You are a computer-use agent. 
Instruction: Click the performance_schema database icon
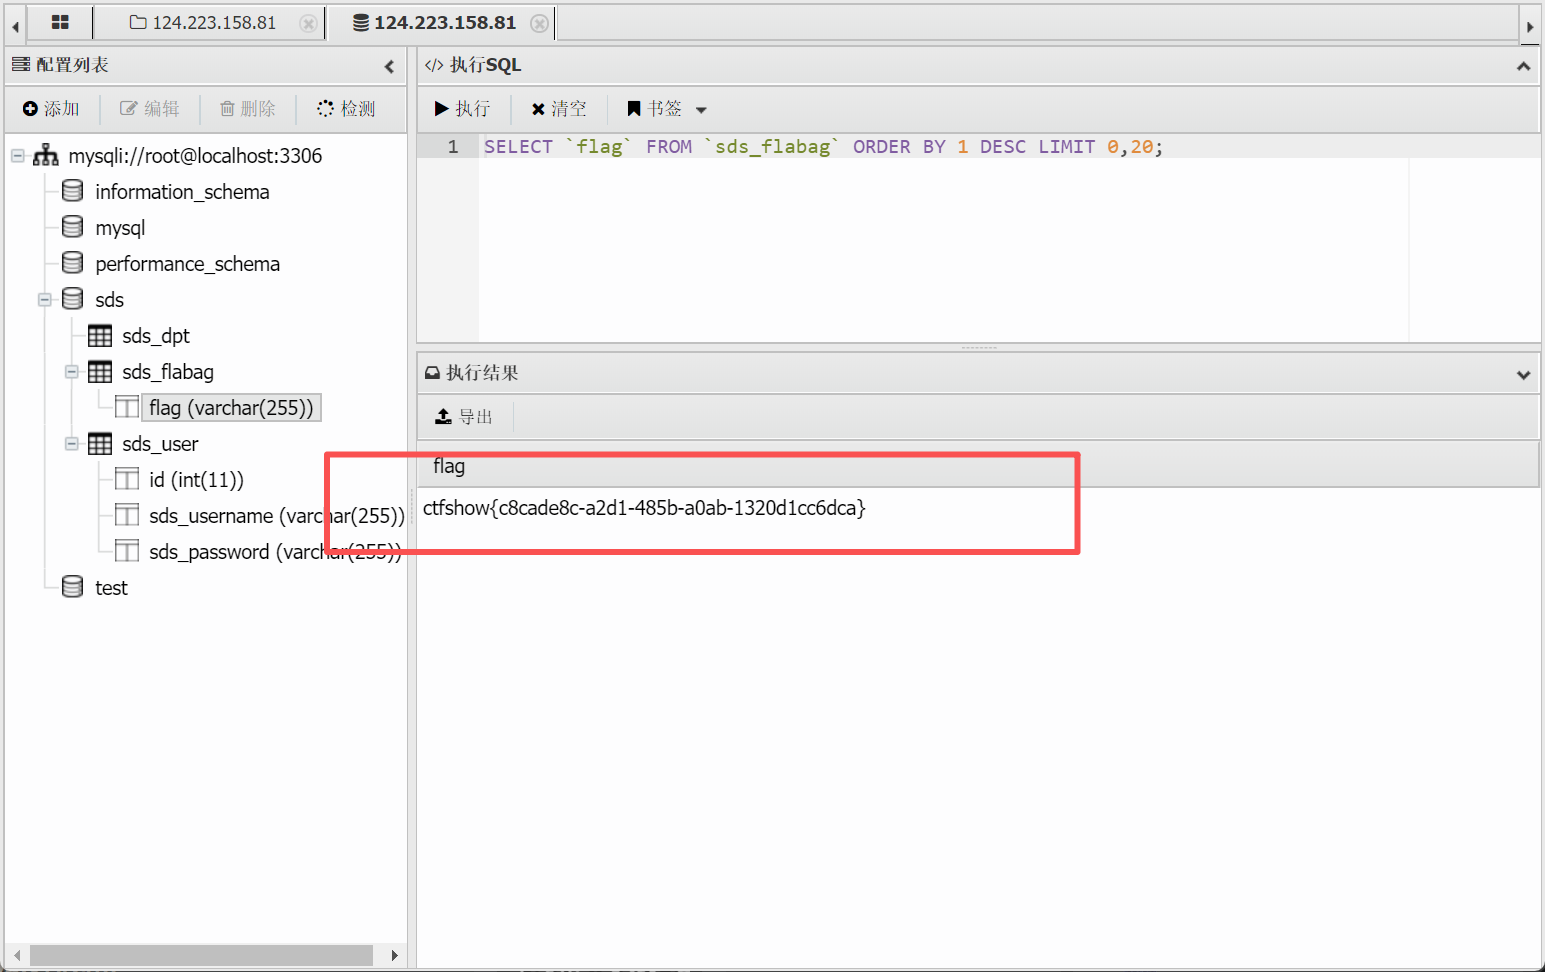pos(72,262)
